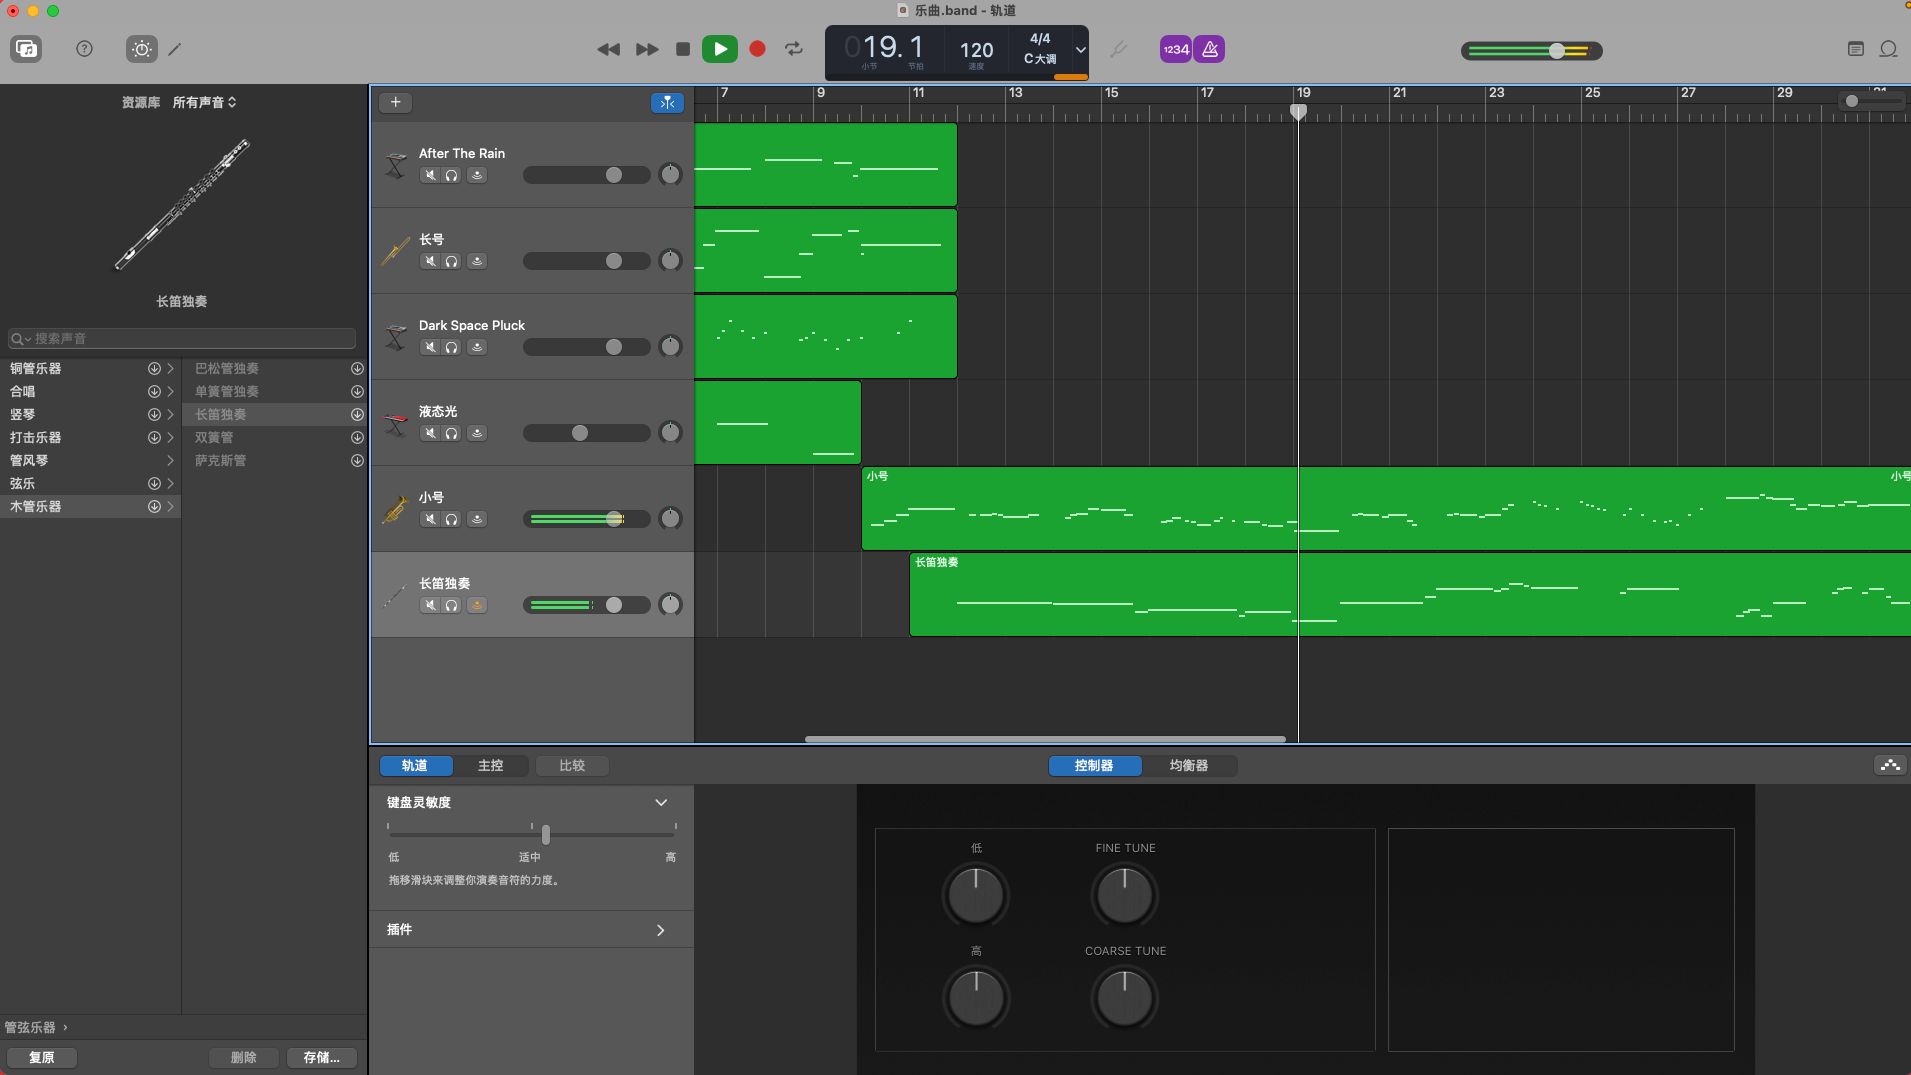
Task: Toggle the Metronome button
Action: tap(1210, 49)
